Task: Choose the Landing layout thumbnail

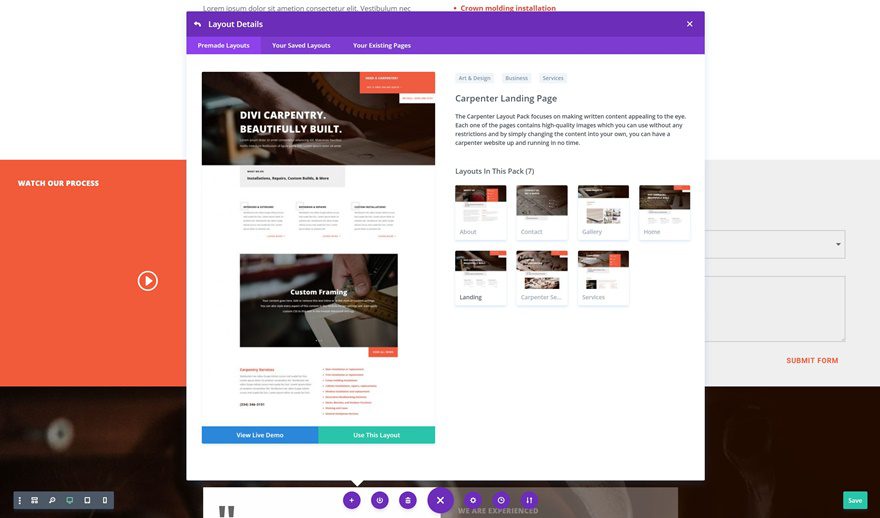Action: (x=480, y=278)
